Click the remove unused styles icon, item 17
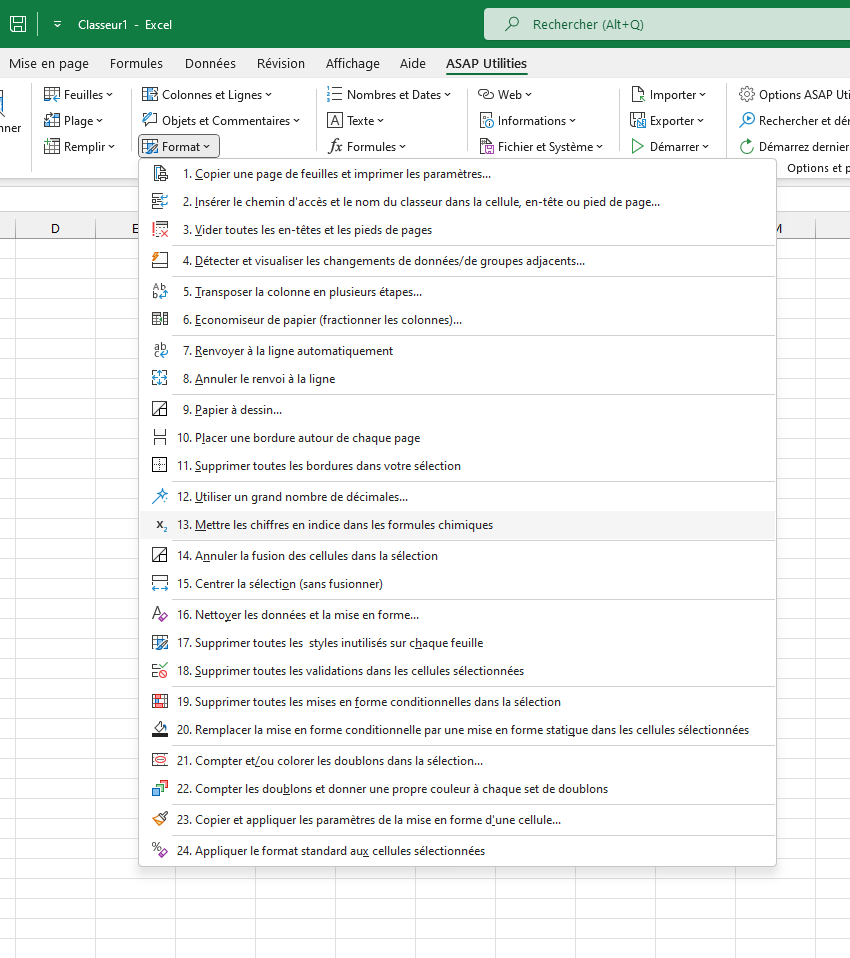This screenshot has height=958, width=850. (160, 642)
